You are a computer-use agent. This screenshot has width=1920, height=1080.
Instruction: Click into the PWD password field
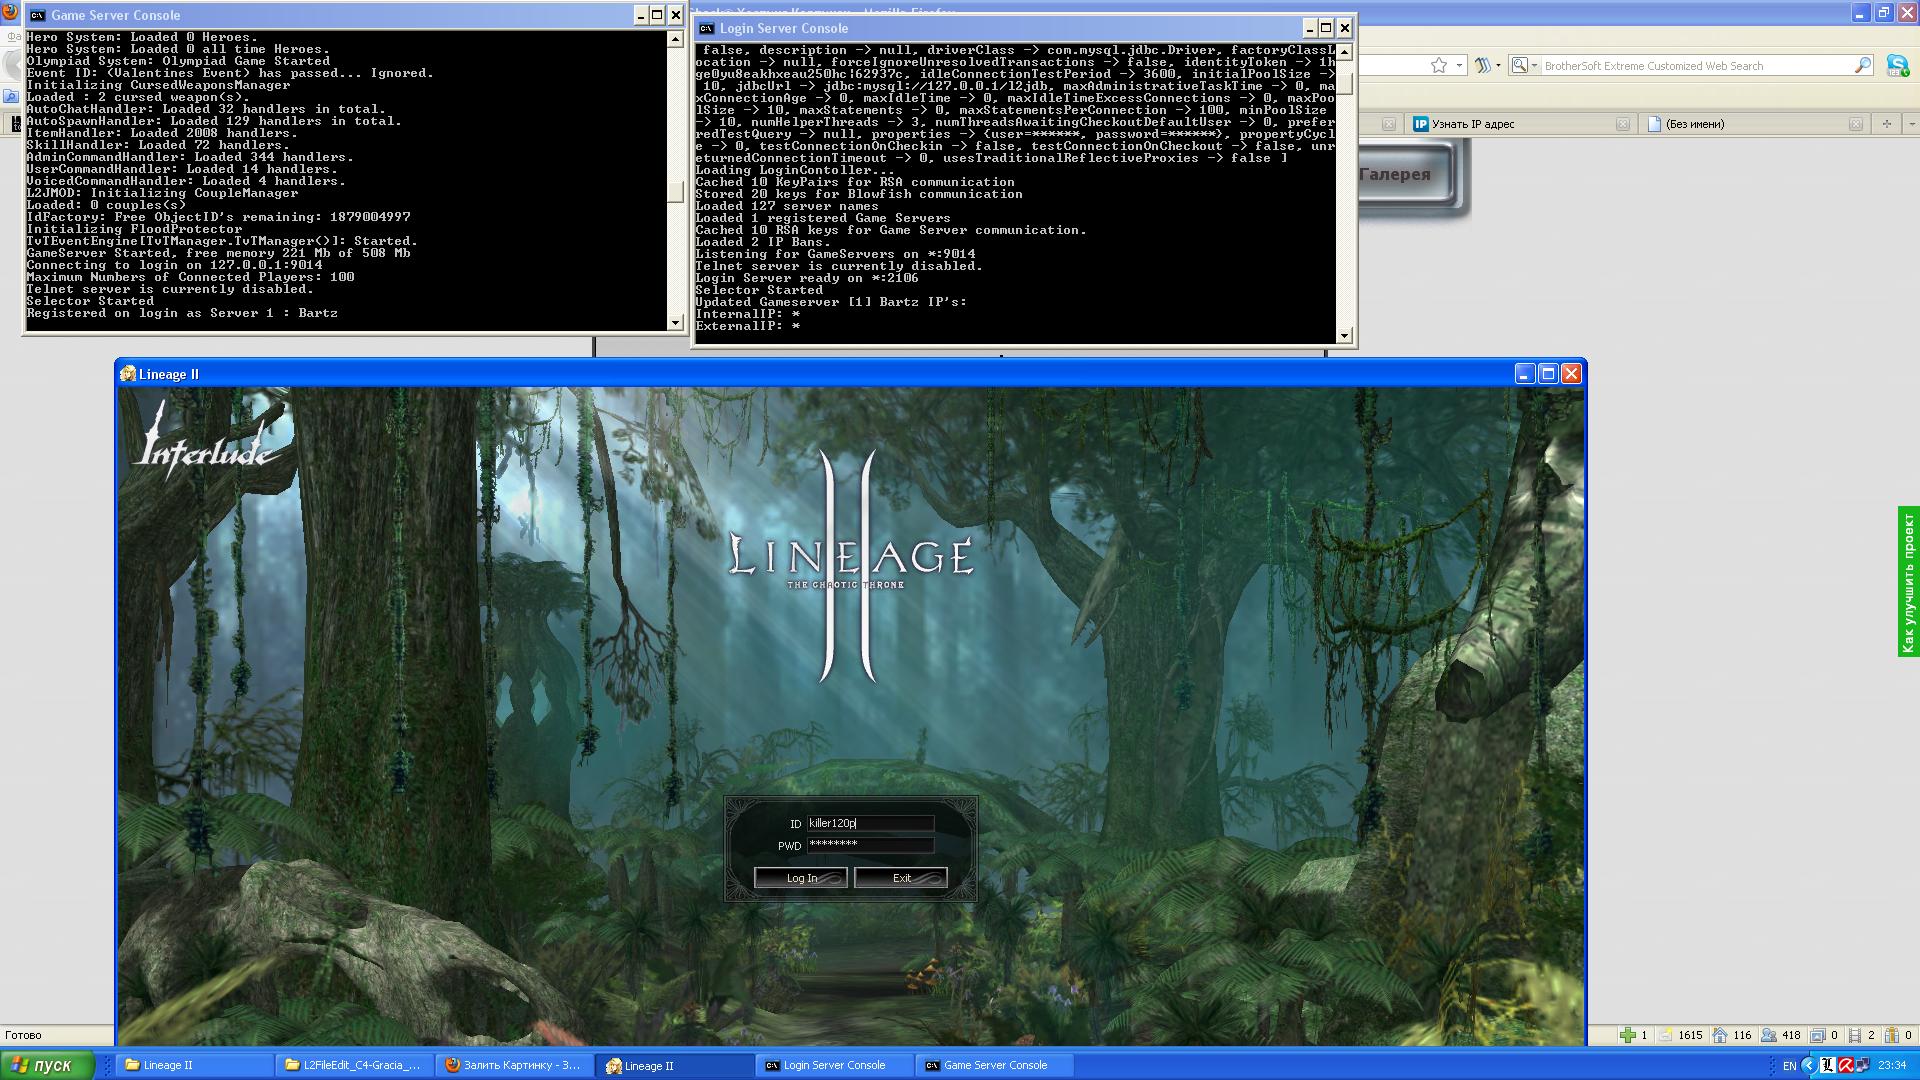[870, 845]
